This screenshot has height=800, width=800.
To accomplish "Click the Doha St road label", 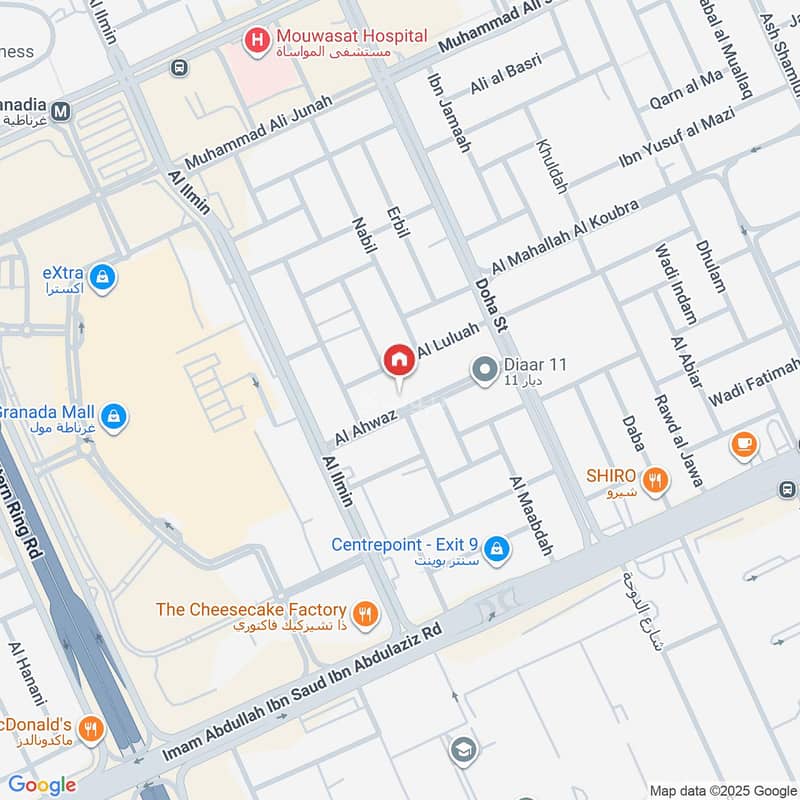I will (x=491, y=306).
